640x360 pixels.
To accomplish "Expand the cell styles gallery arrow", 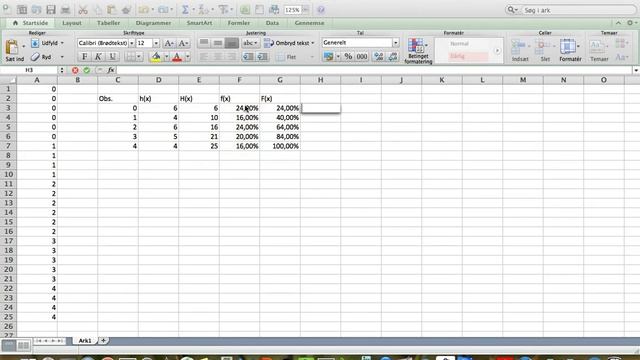I will tap(497, 51).
